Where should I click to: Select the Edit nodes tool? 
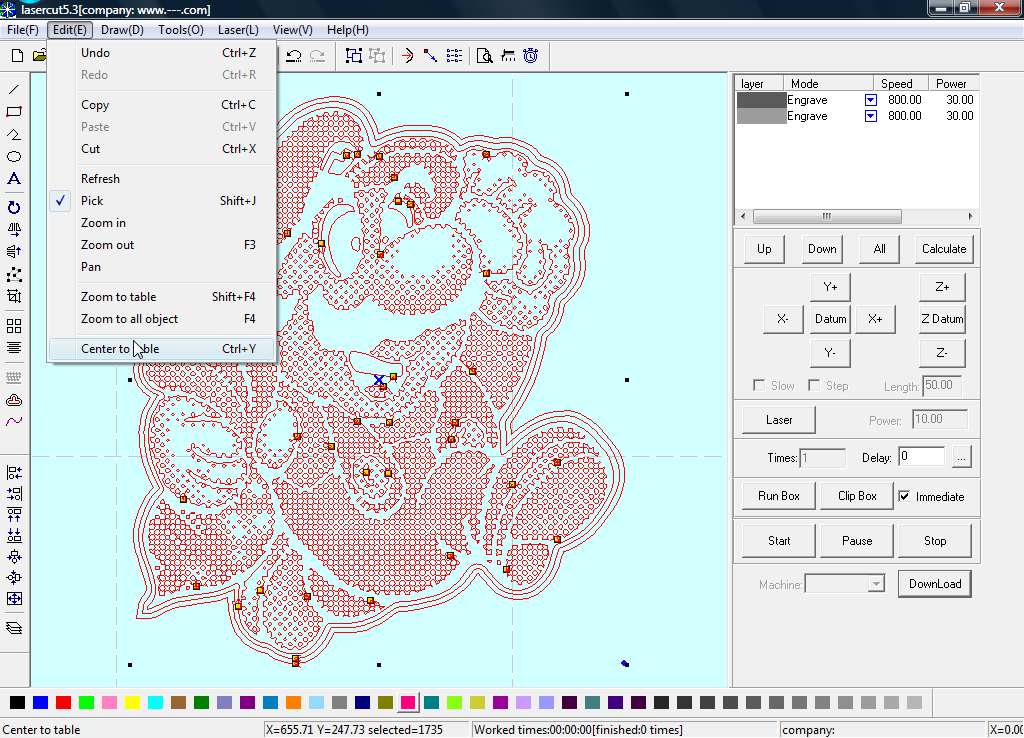point(14,274)
